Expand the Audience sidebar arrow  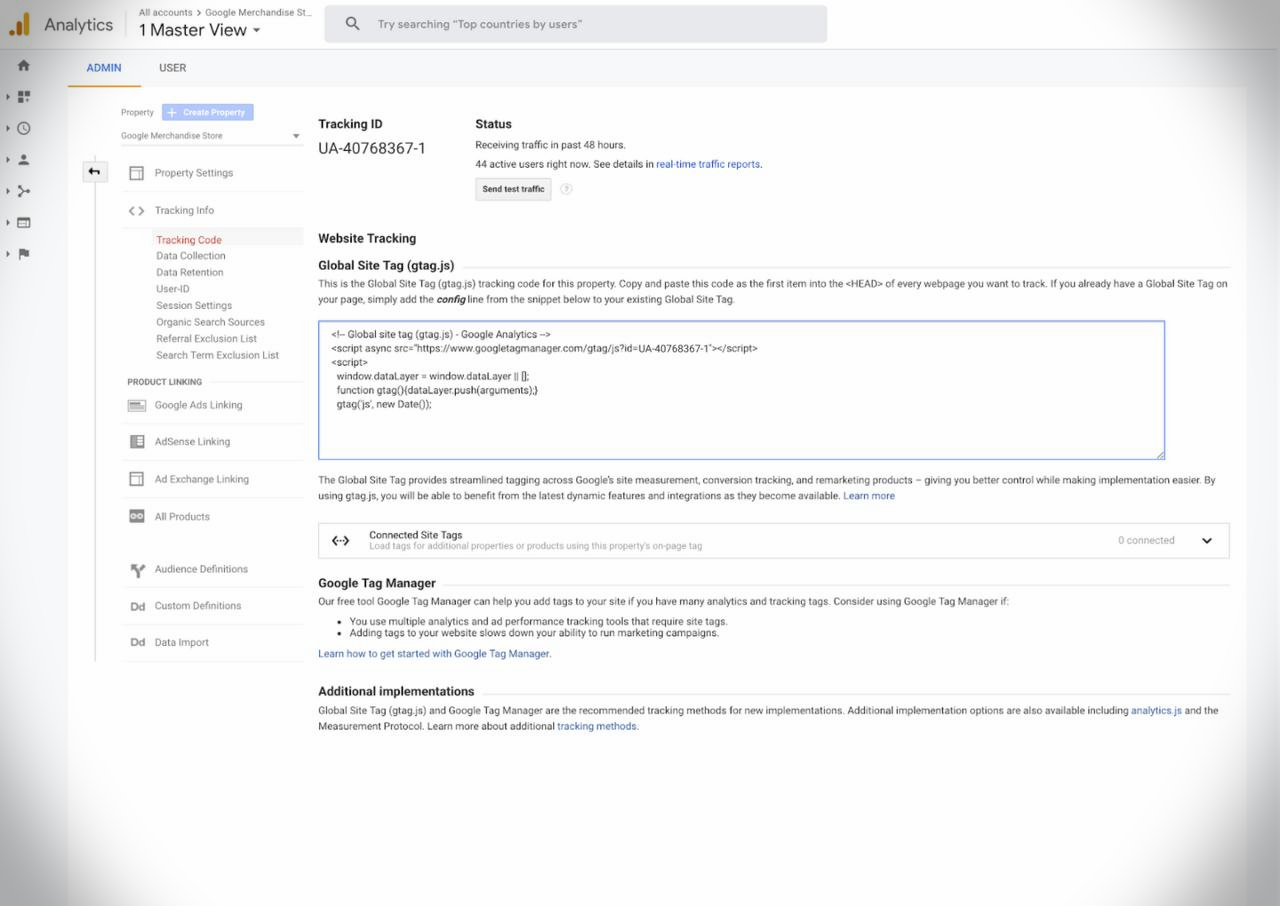coord(8,160)
